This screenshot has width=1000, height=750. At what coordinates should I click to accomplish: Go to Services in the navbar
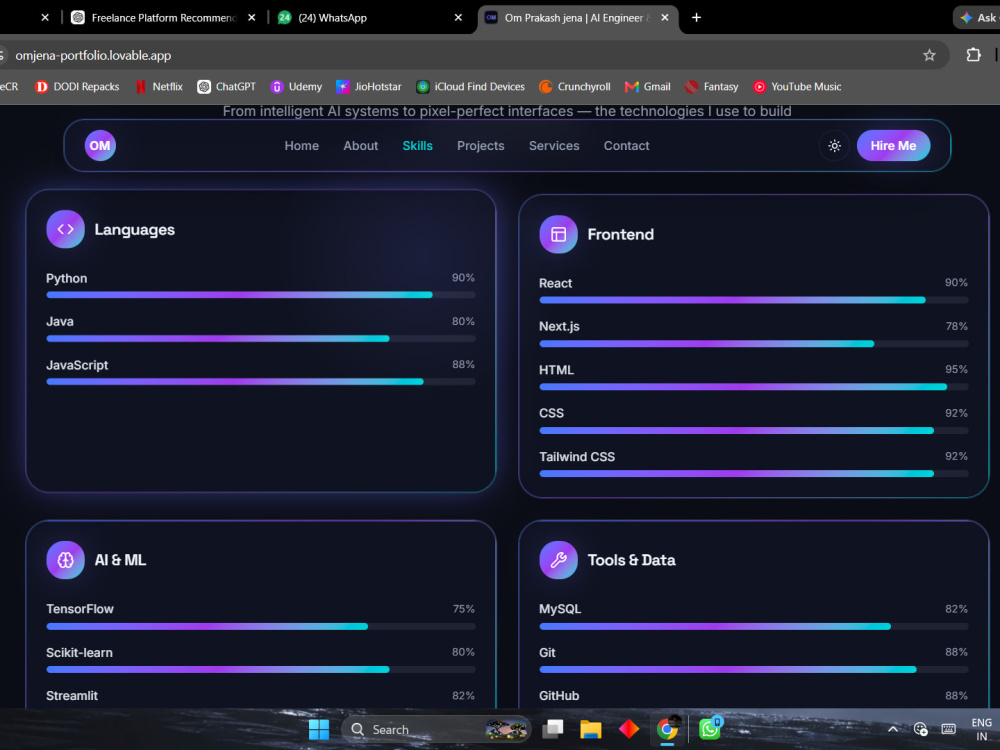554,146
